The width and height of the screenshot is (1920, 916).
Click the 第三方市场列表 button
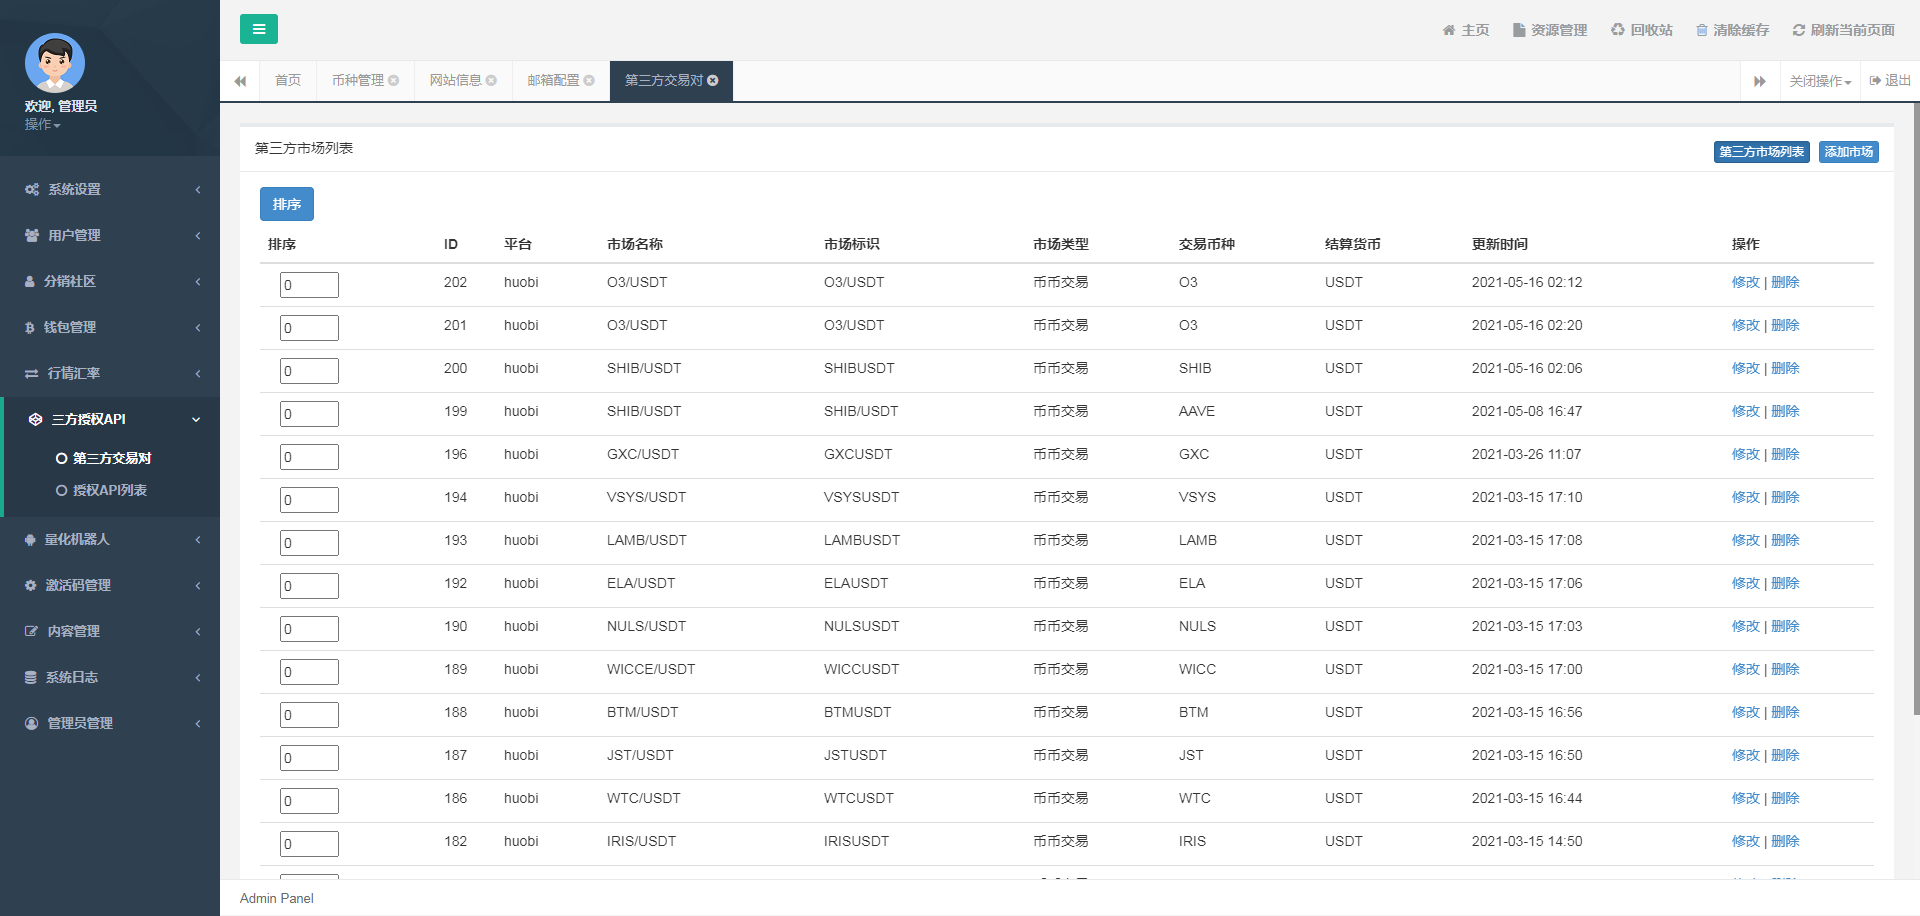tap(1762, 152)
